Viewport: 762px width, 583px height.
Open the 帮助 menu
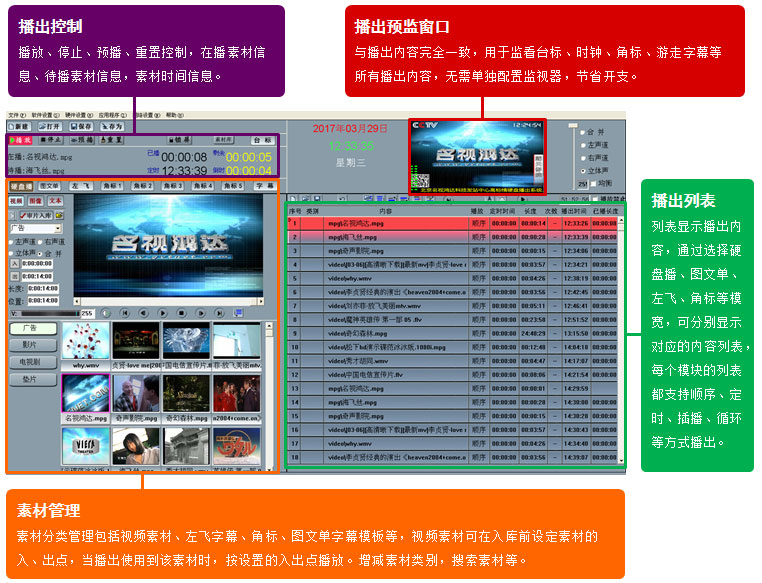coord(174,115)
